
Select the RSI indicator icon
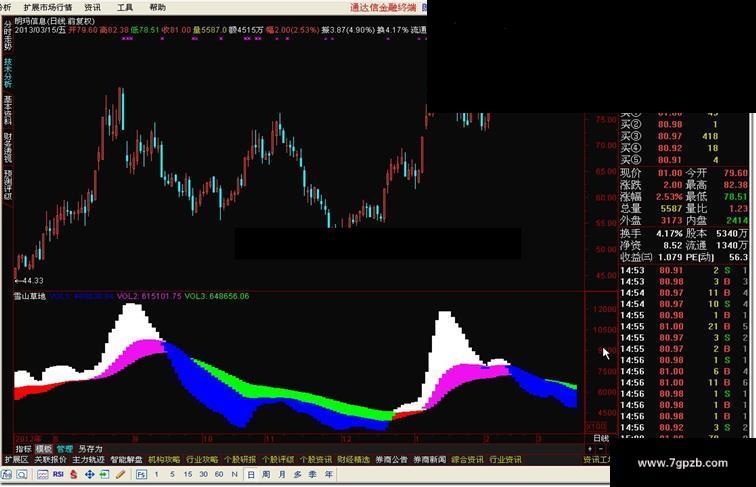click(x=58, y=474)
